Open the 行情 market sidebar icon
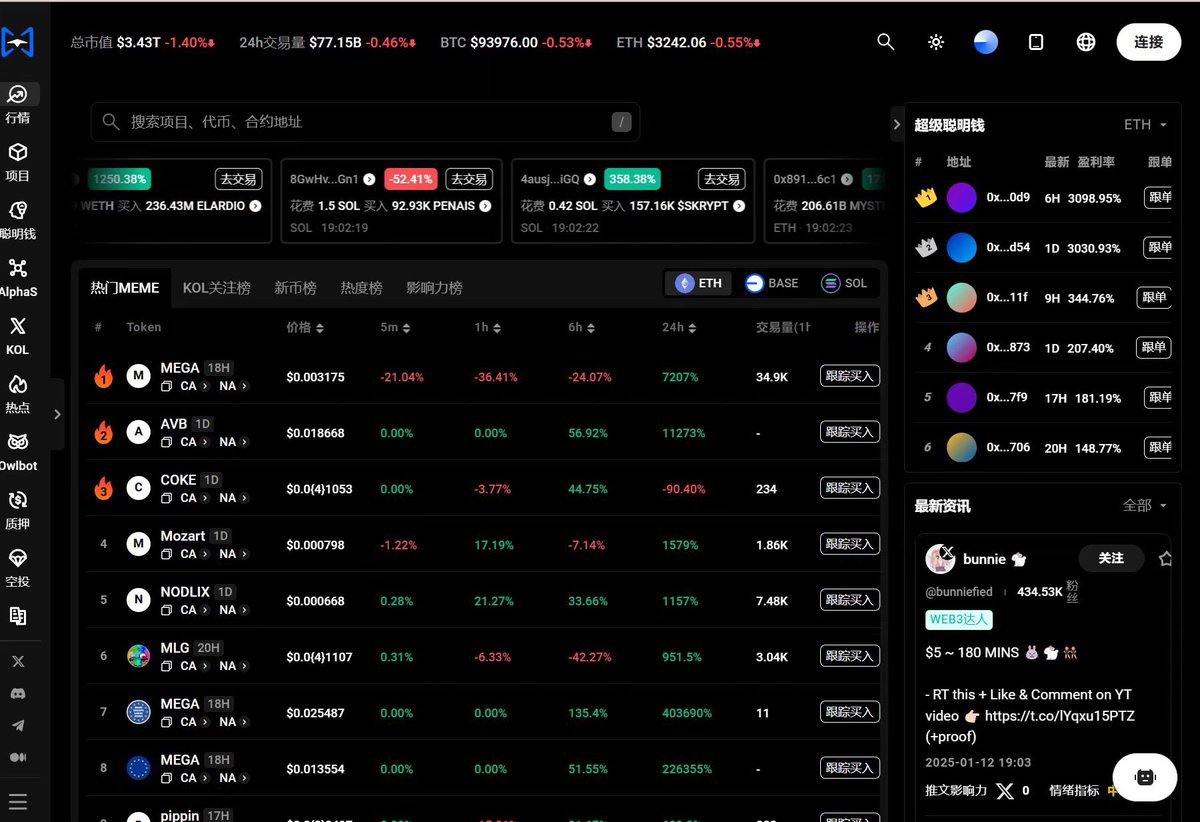Image resolution: width=1200 pixels, height=822 pixels. pyautogui.click(x=18, y=95)
